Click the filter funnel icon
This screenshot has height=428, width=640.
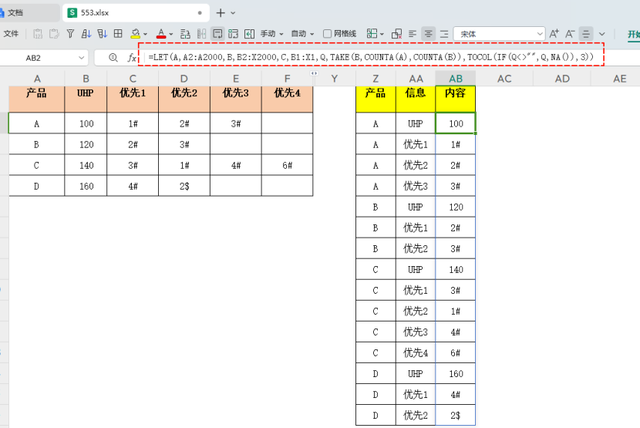(70, 34)
